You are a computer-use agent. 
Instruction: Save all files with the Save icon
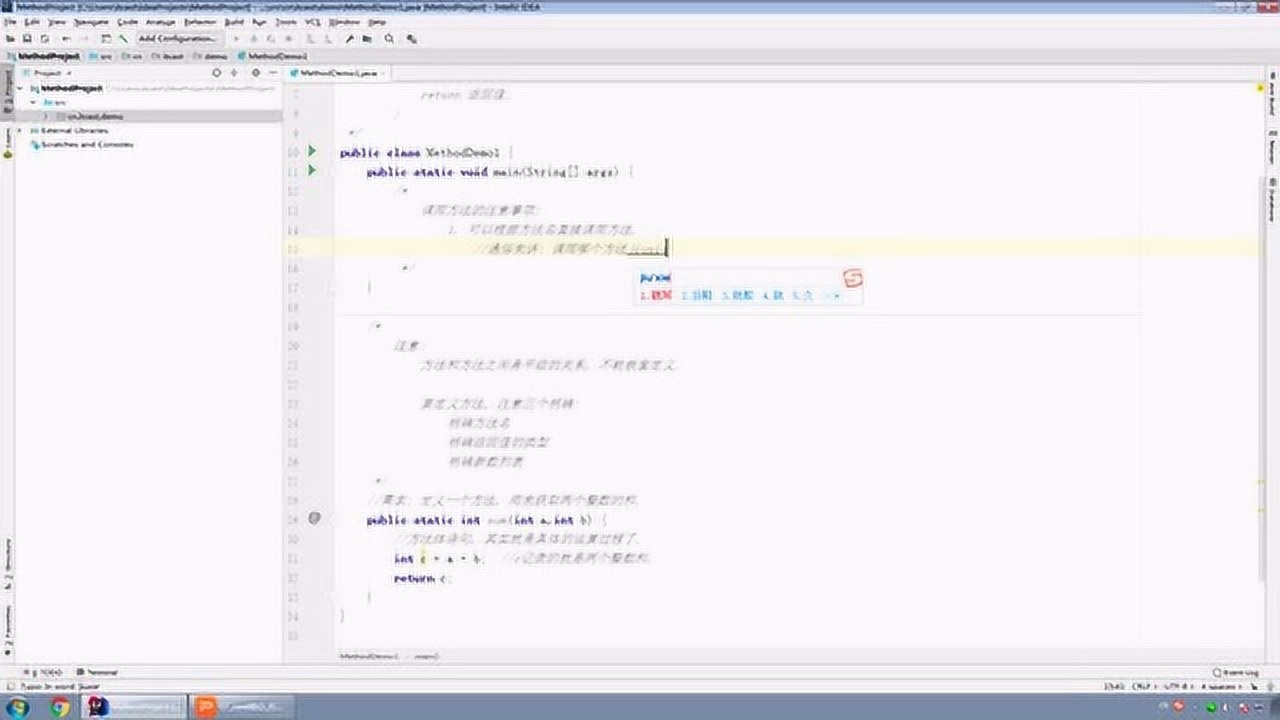pos(28,38)
